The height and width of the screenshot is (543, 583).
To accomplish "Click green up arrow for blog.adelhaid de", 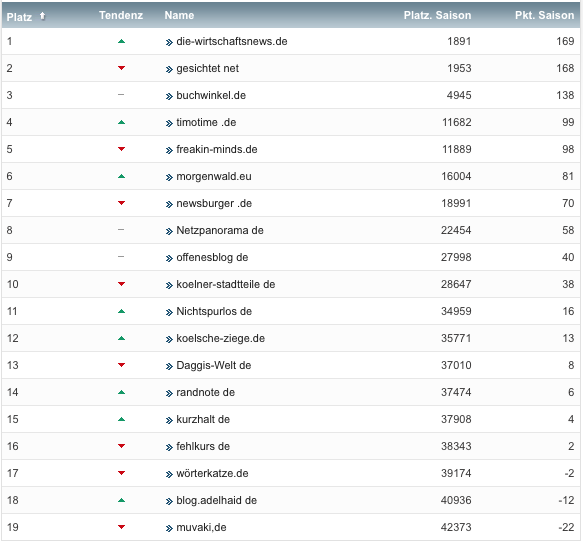I will [x=121, y=501].
